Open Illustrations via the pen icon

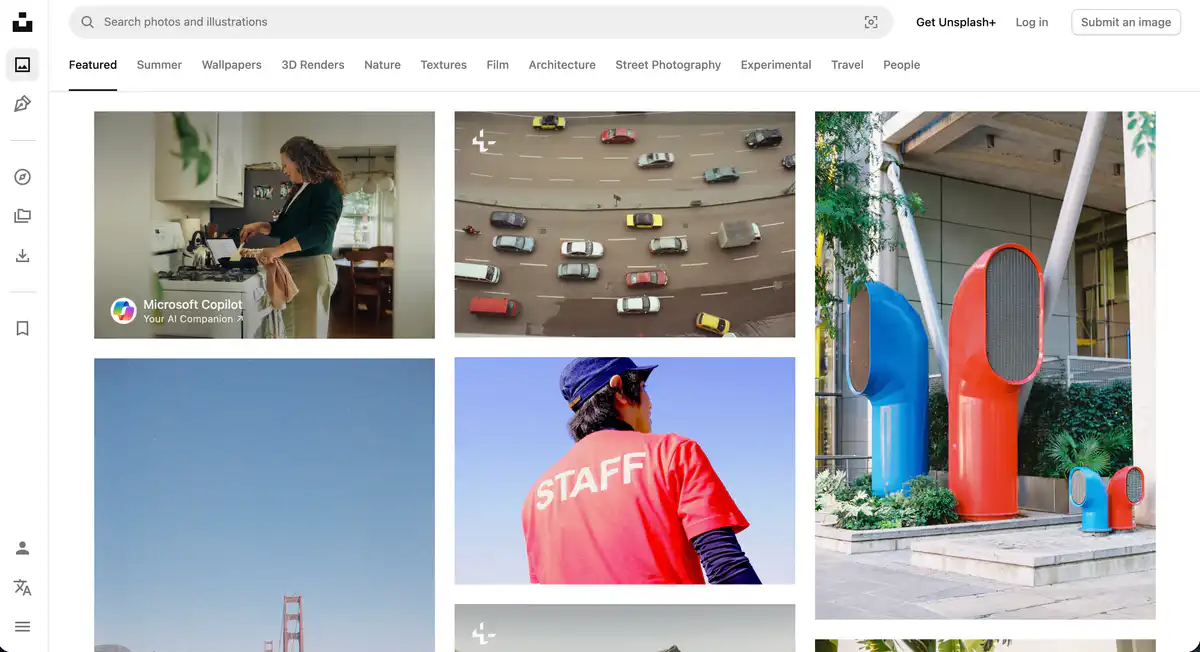pyautogui.click(x=22, y=104)
